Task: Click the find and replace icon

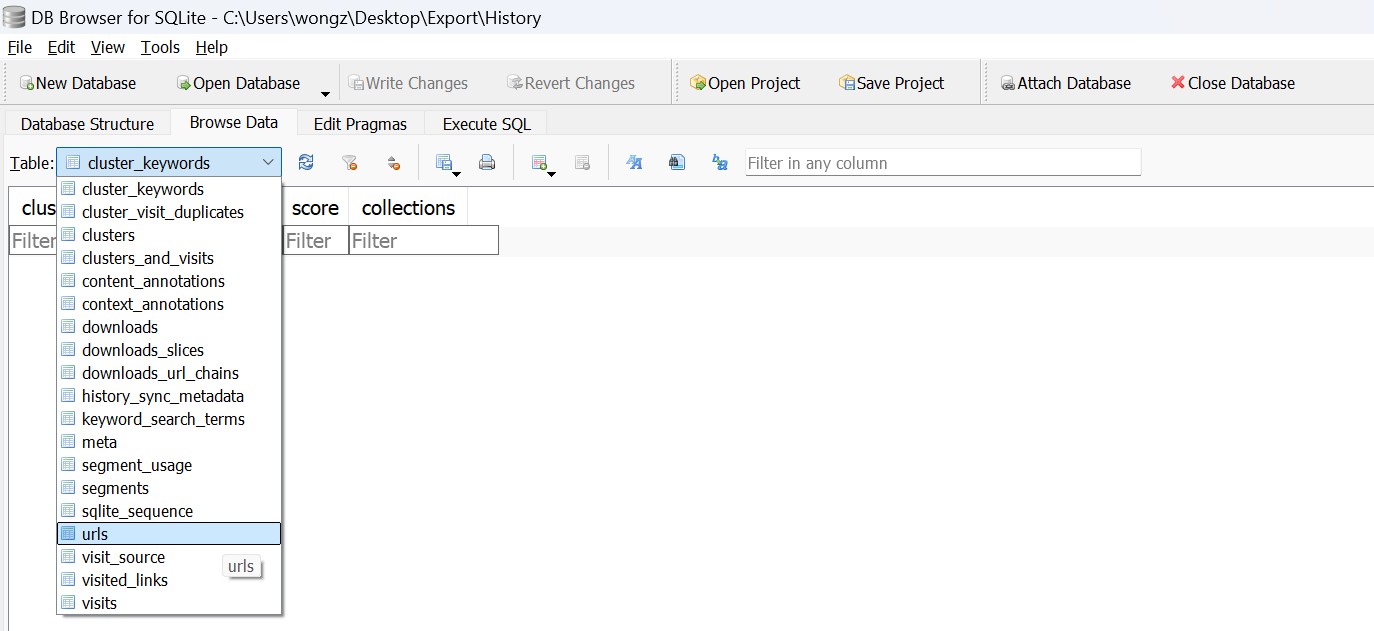Action: (719, 163)
